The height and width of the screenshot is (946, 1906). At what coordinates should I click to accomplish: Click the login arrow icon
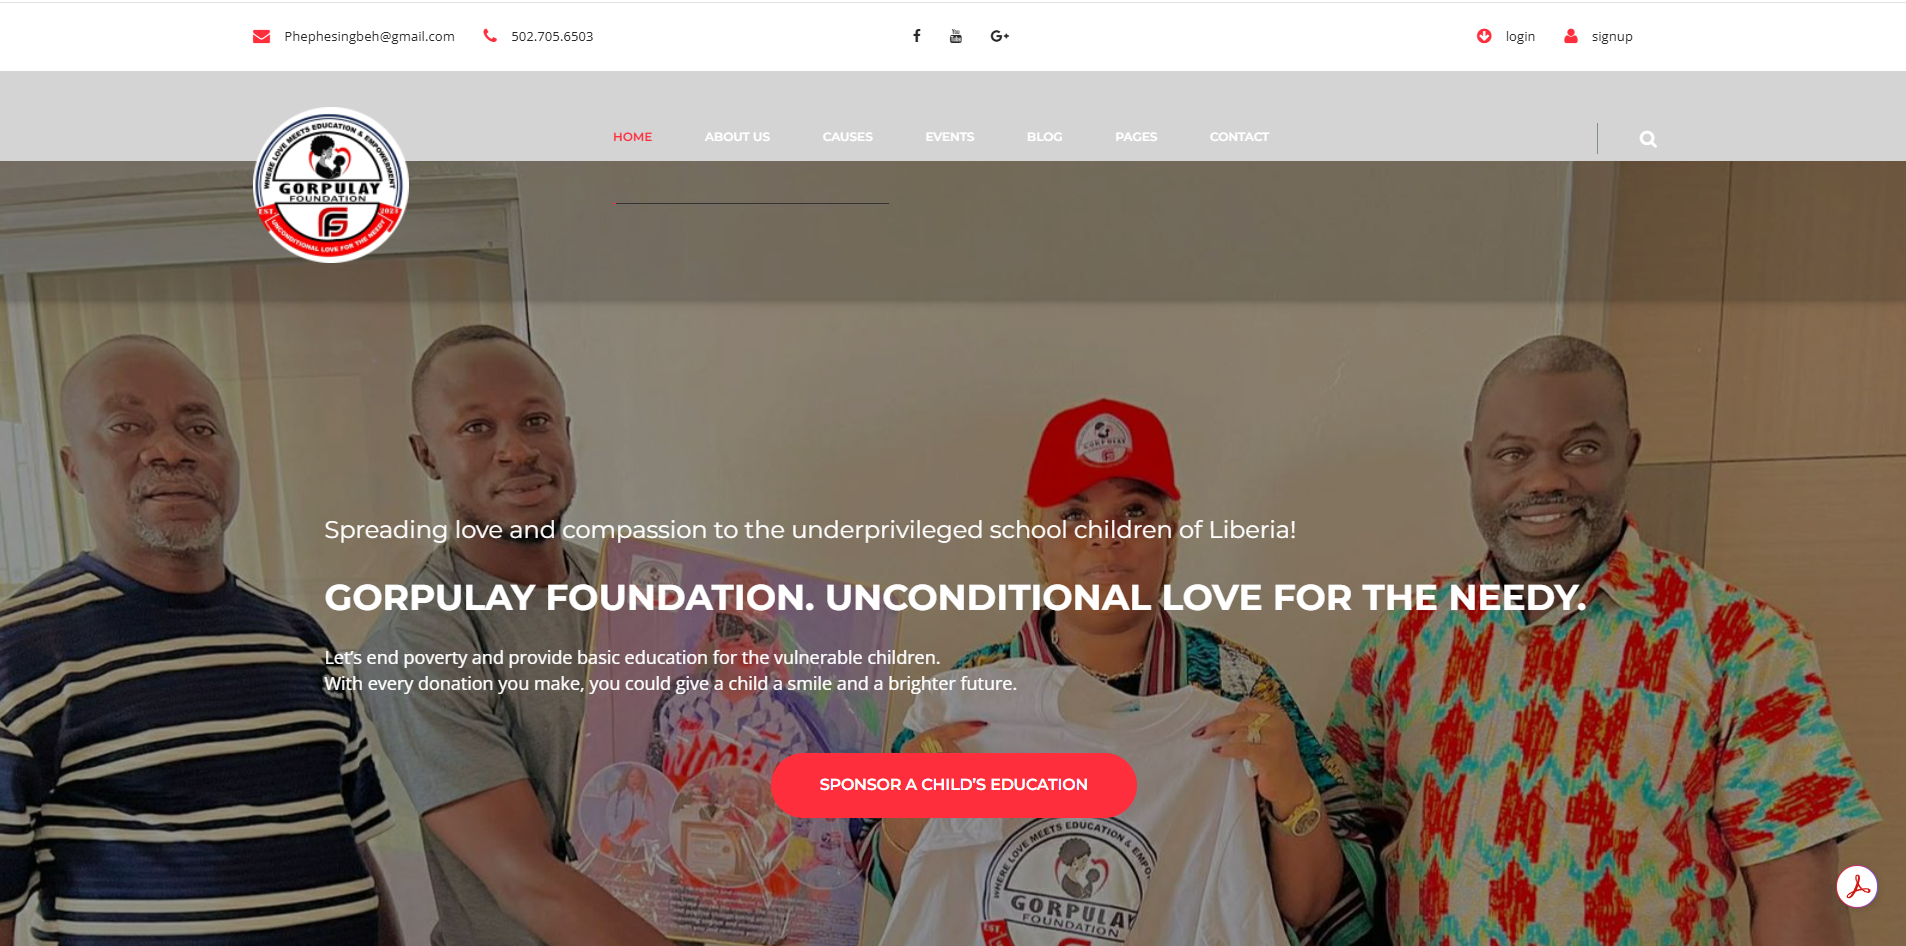1484,36
